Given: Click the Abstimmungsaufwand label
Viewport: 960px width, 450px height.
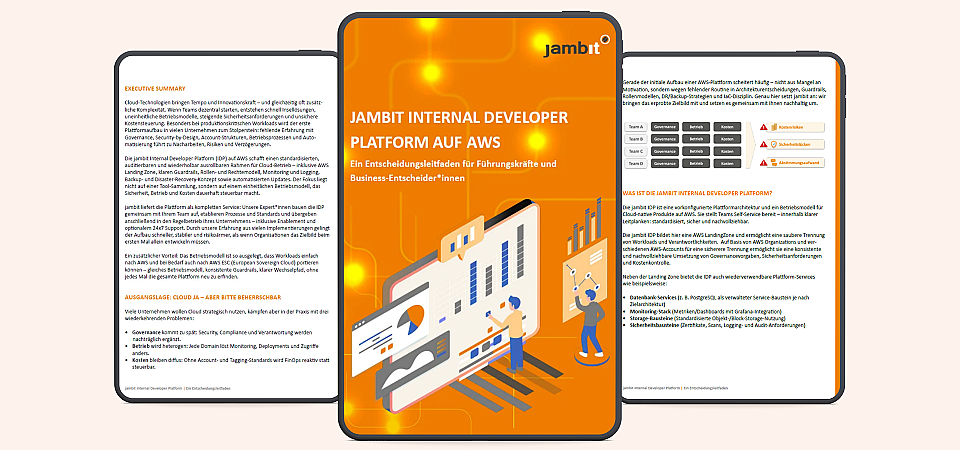Looking at the screenshot, I should [x=797, y=163].
